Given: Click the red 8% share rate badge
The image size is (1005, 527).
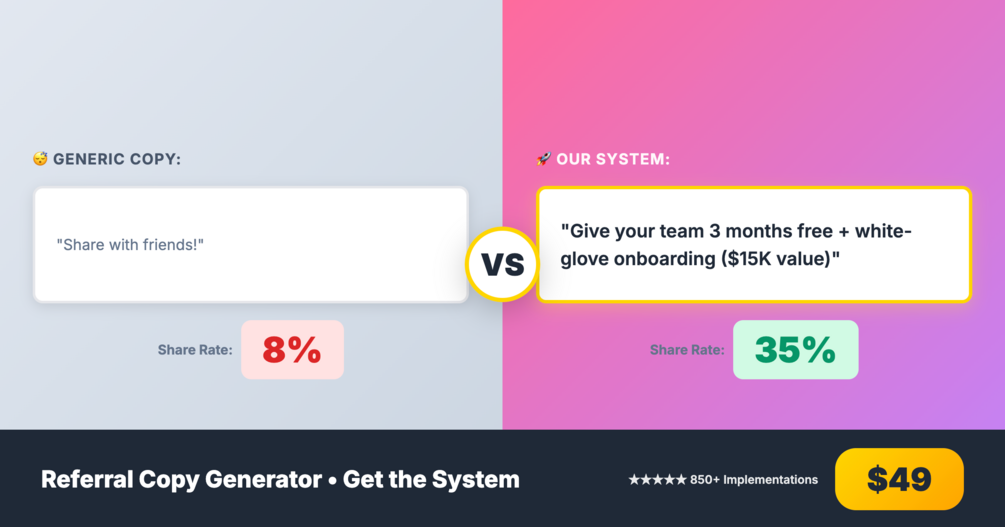Looking at the screenshot, I should point(292,350).
